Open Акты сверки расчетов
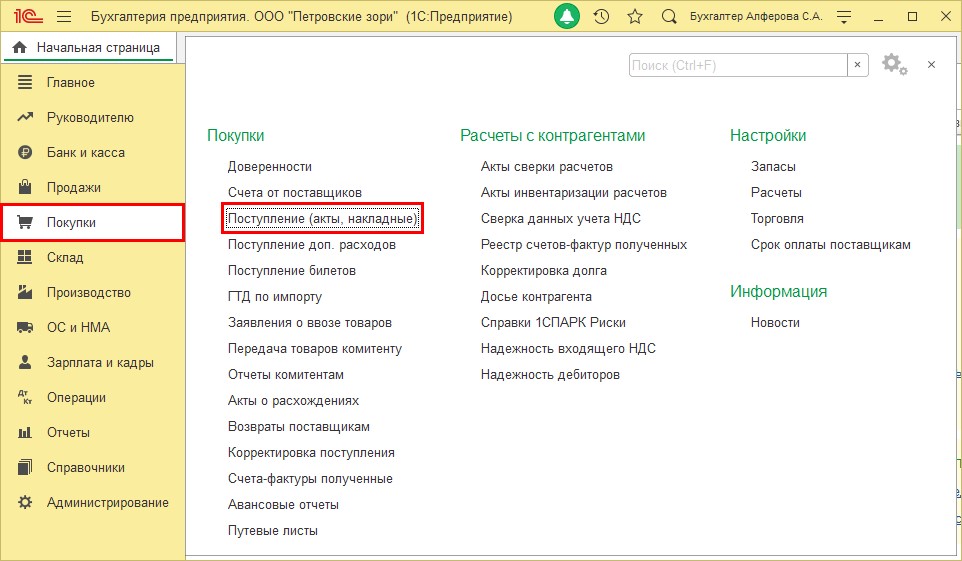Screen dimensions: 962x561 [x=547, y=166]
